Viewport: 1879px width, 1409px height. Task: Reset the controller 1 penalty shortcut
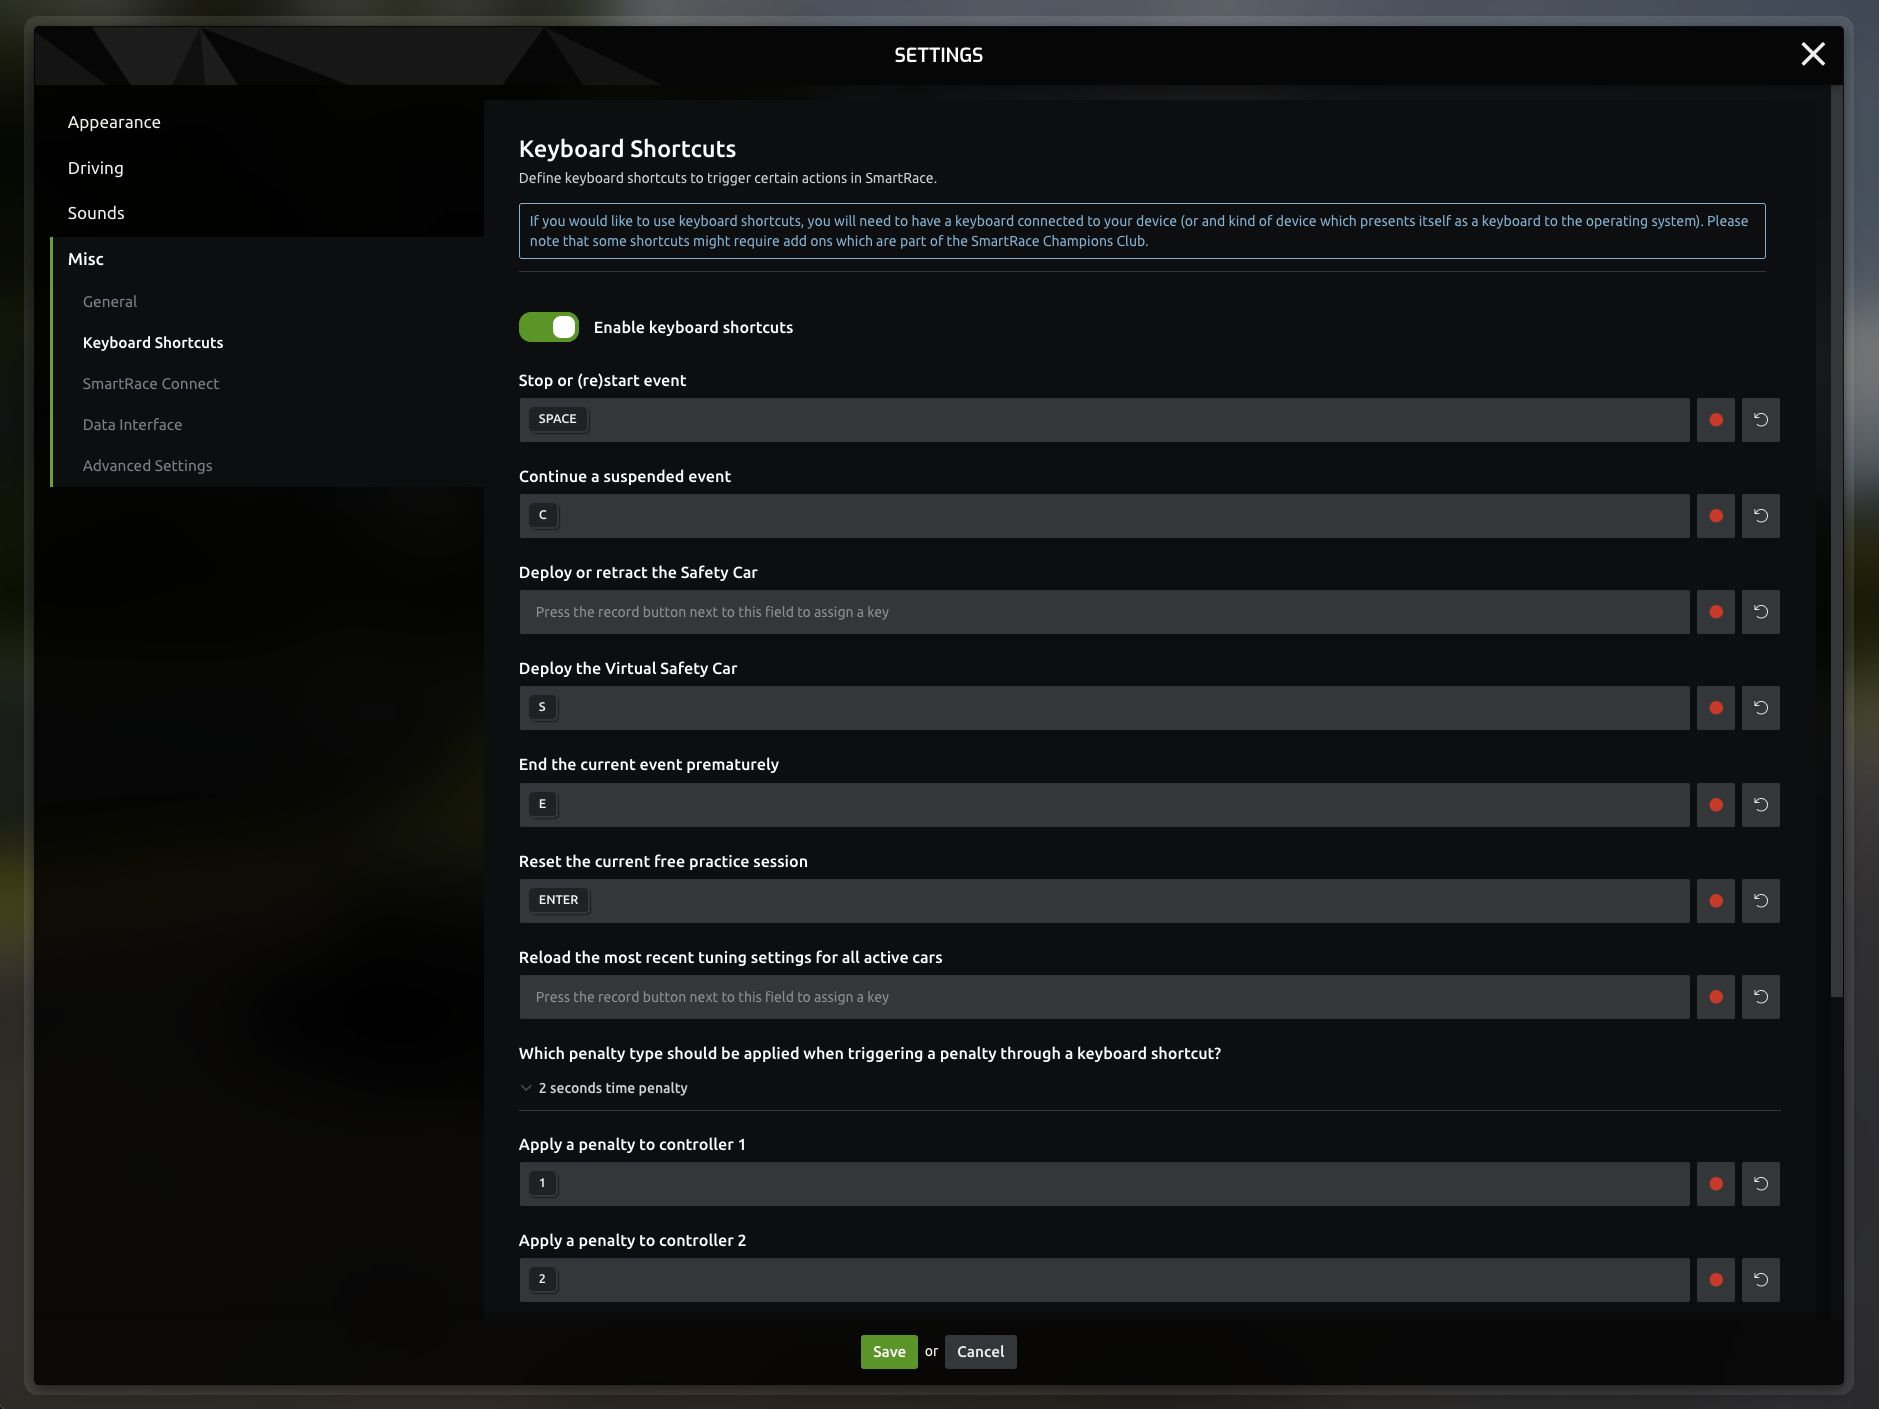point(1760,1184)
